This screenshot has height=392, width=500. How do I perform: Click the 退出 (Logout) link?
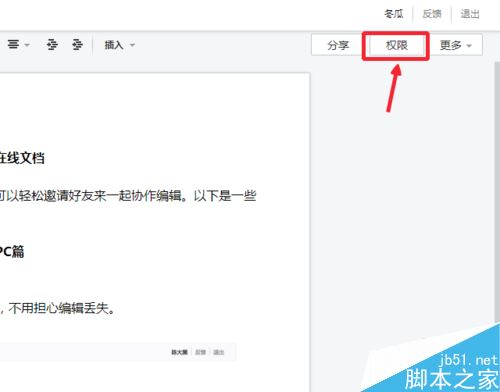click(470, 14)
